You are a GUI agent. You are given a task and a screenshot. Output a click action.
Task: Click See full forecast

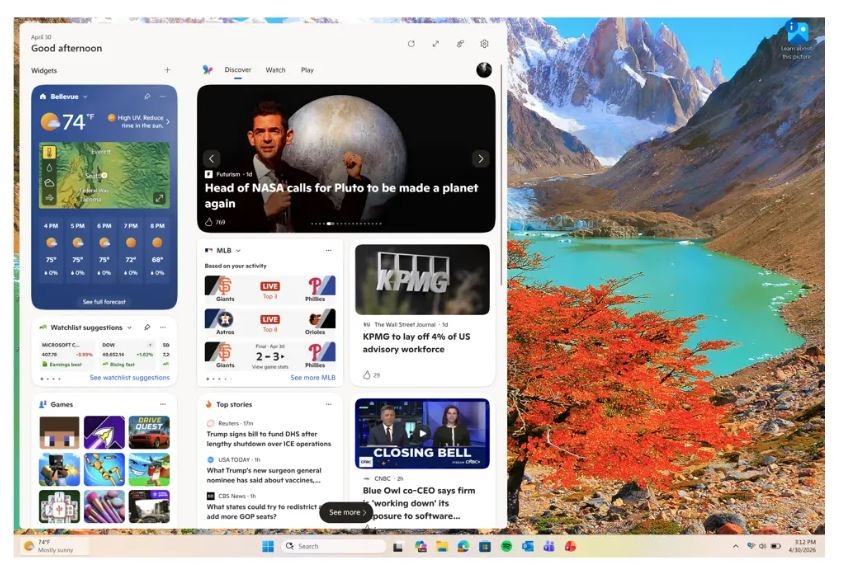pyautogui.click(x=104, y=301)
